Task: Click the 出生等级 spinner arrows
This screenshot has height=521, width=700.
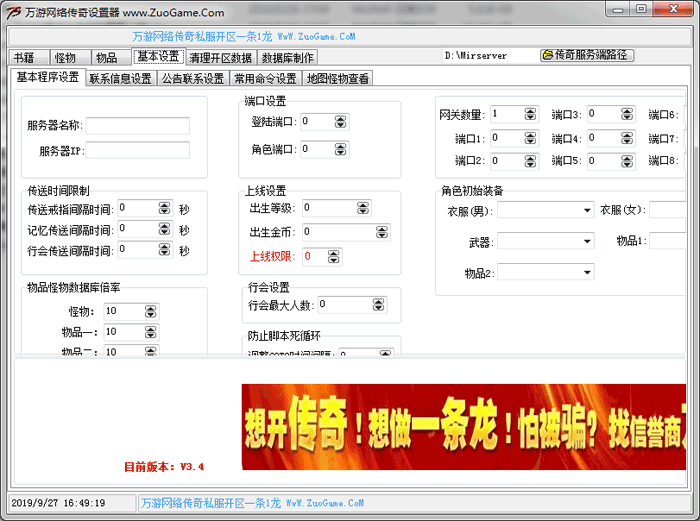Action: pyautogui.click(x=363, y=208)
